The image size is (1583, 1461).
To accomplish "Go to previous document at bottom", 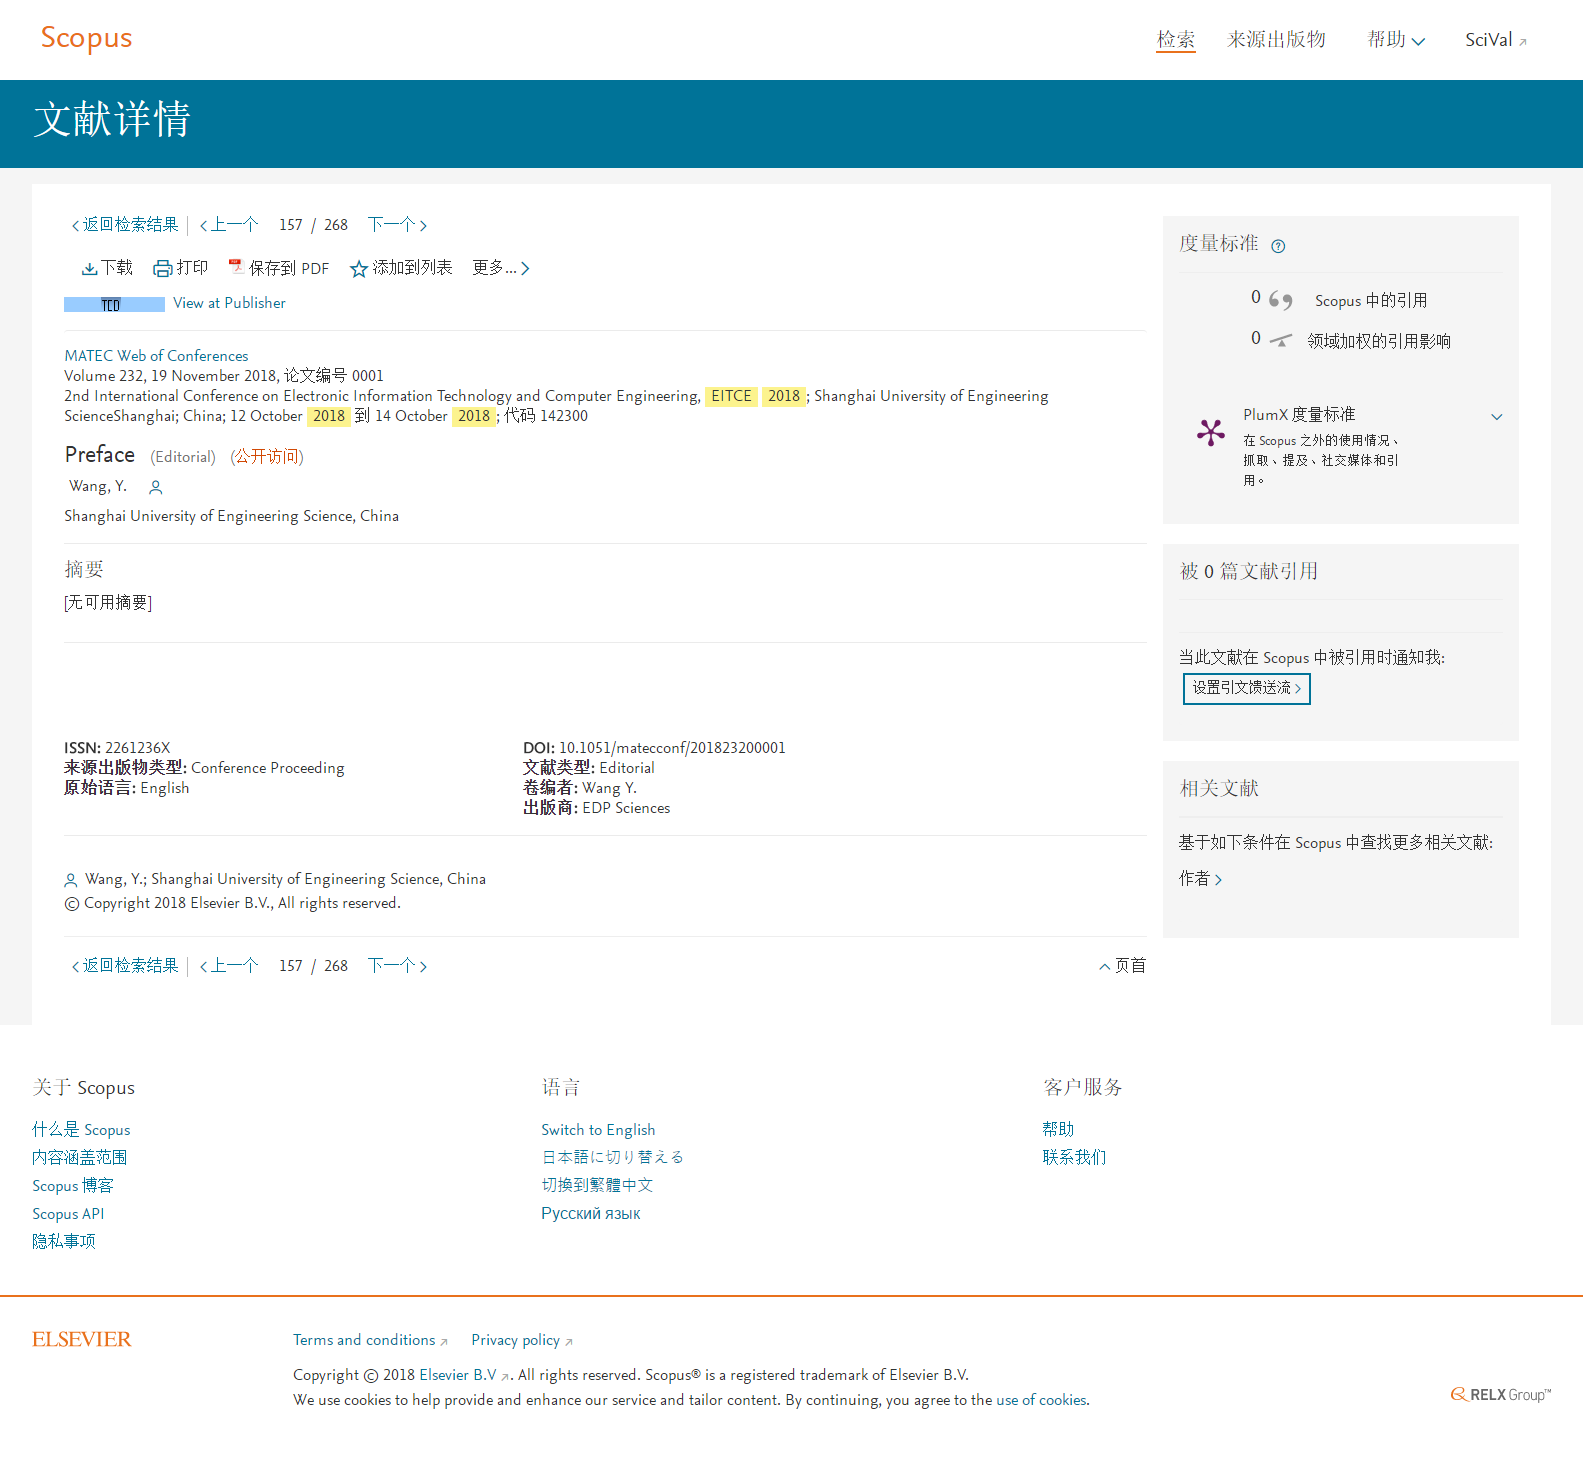I will point(229,966).
